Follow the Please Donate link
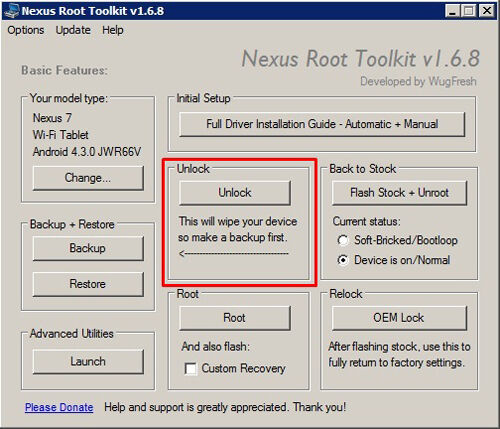Viewport: 500px width, 429px height. [59, 407]
